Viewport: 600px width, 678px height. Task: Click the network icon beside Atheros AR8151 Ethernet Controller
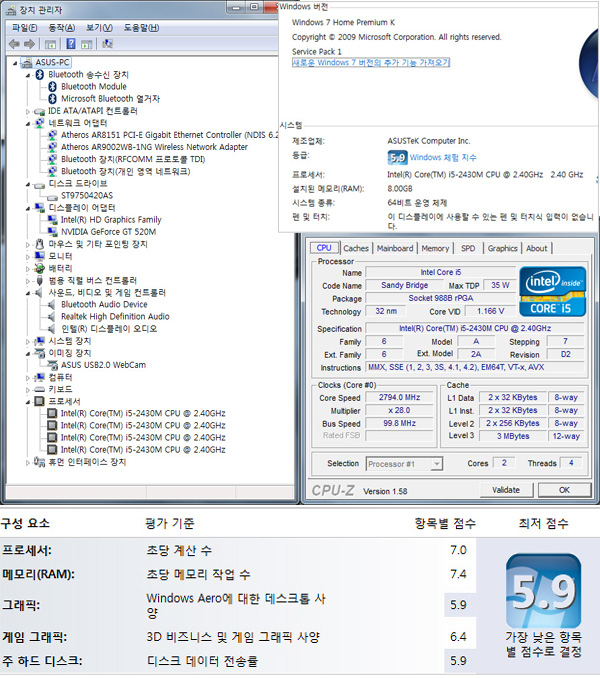[52, 135]
